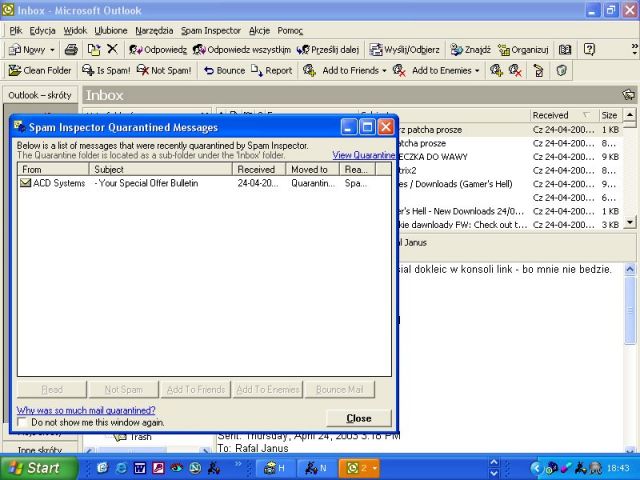Expand the toolbar overflow chevron

634,49
